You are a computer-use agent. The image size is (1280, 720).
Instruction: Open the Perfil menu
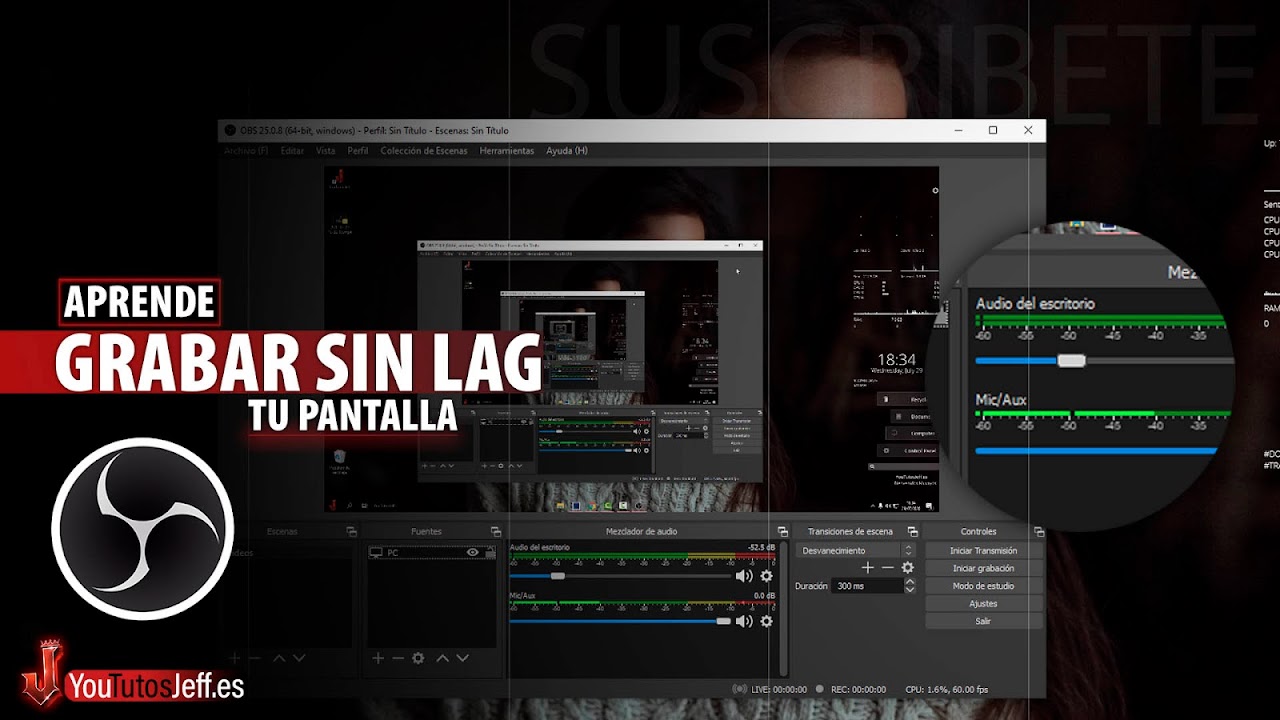pos(358,151)
